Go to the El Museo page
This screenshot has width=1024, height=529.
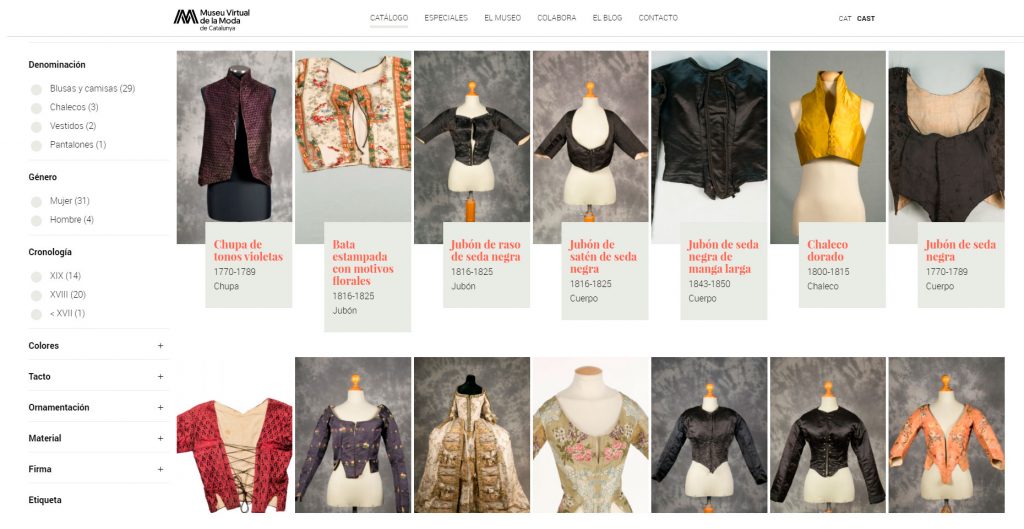click(x=502, y=18)
